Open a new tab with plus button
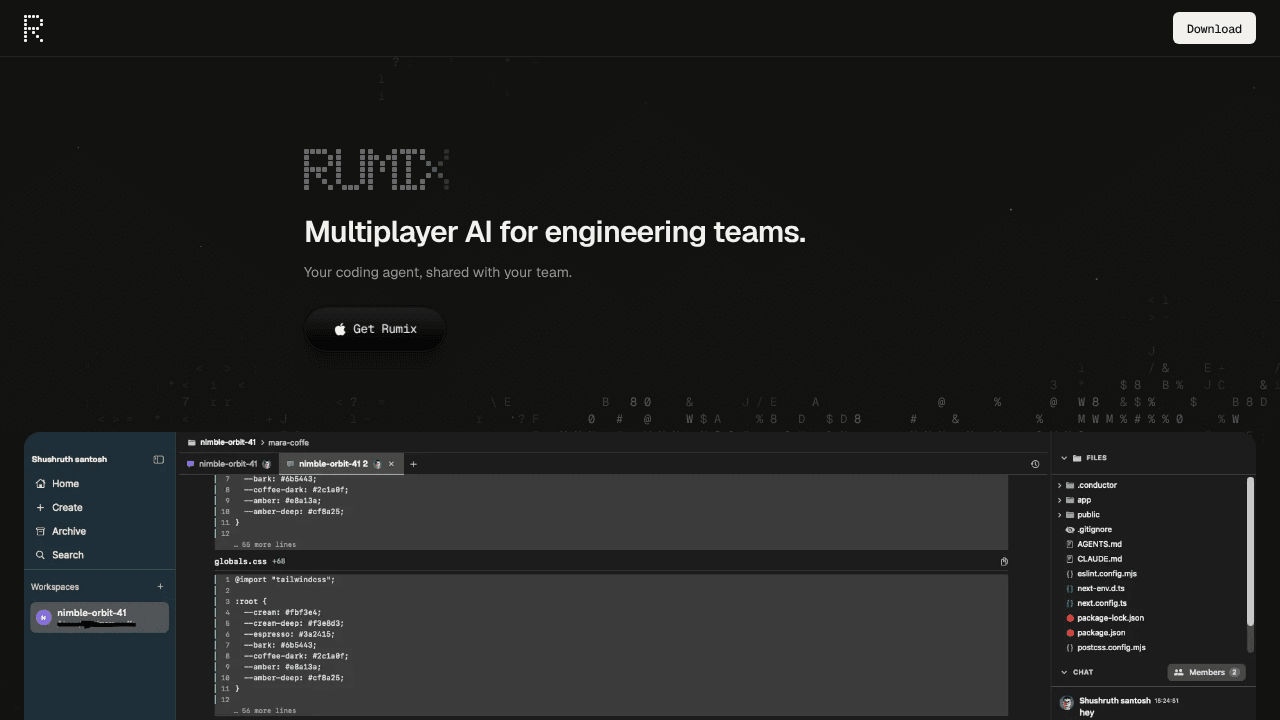1280x720 pixels. 413,464
